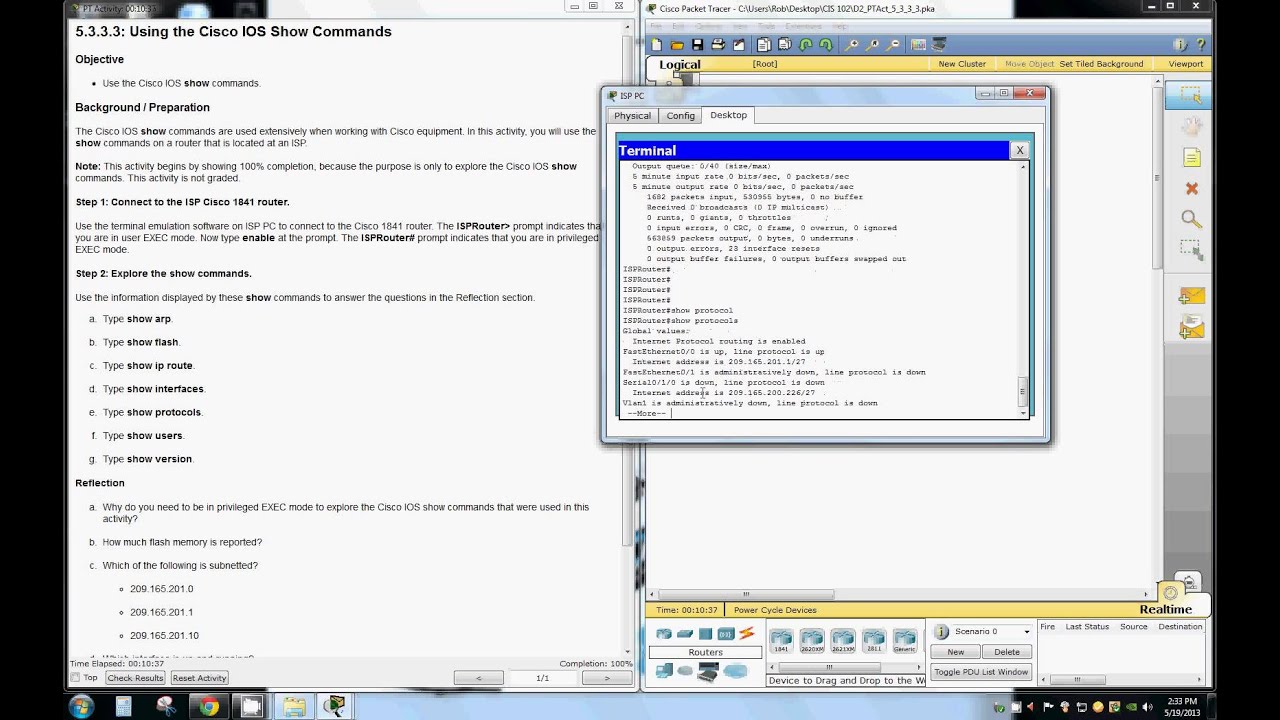Image resolution: width=1280 pixels, height=720 pixels.
Task: Select the Switches device category icon
Action: click(x=685, y=634)
